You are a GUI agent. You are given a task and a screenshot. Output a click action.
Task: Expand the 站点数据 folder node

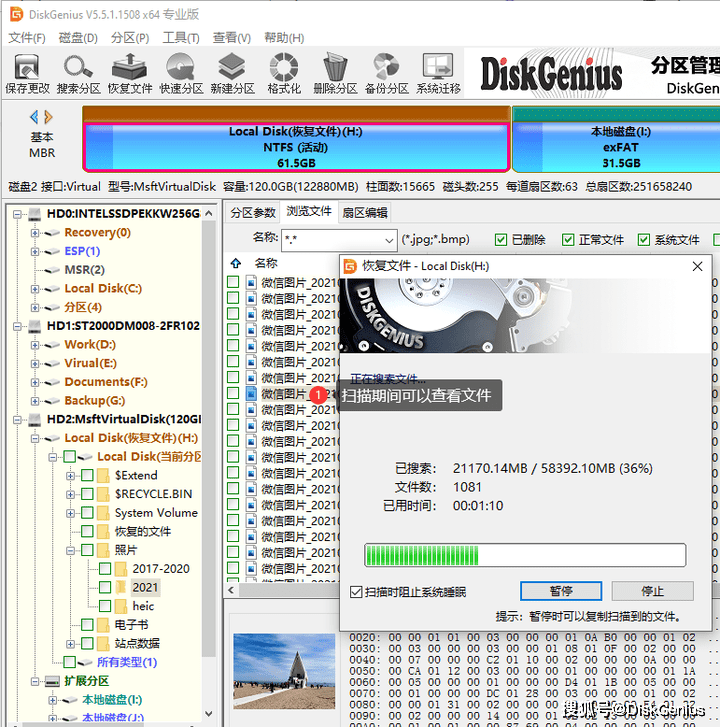[70, 644]
